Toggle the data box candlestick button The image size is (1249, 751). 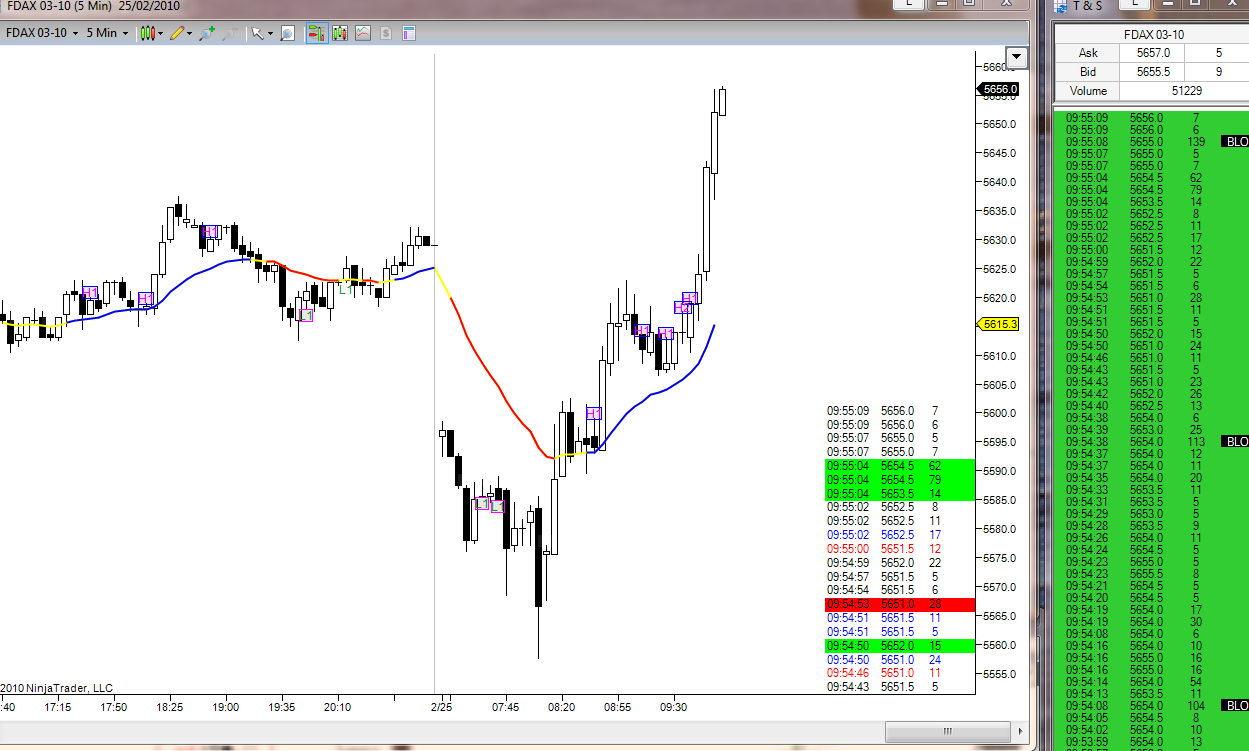pyautogui.click(x=340, y=33)
